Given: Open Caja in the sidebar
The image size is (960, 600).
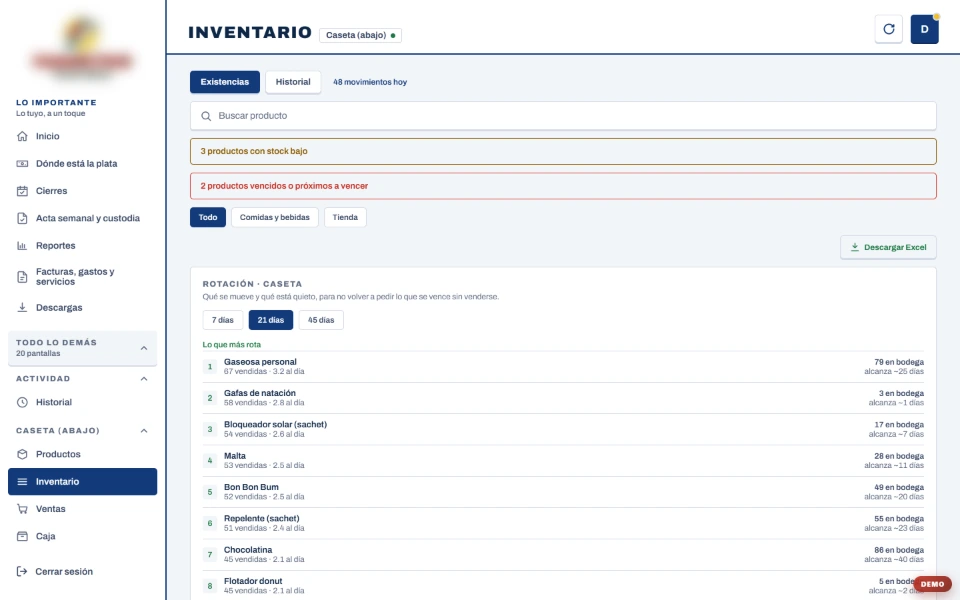Looking at the screenshot, I should point(82,536).
